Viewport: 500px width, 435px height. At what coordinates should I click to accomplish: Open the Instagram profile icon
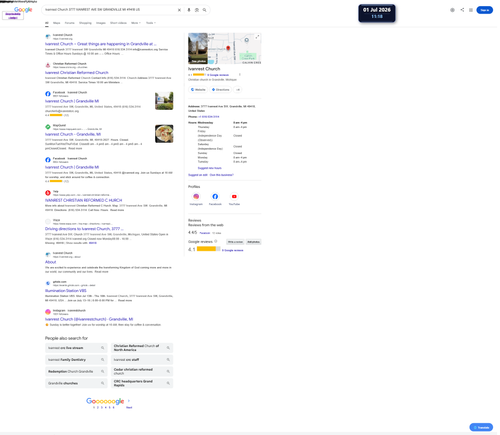click(x=196, y=197)
